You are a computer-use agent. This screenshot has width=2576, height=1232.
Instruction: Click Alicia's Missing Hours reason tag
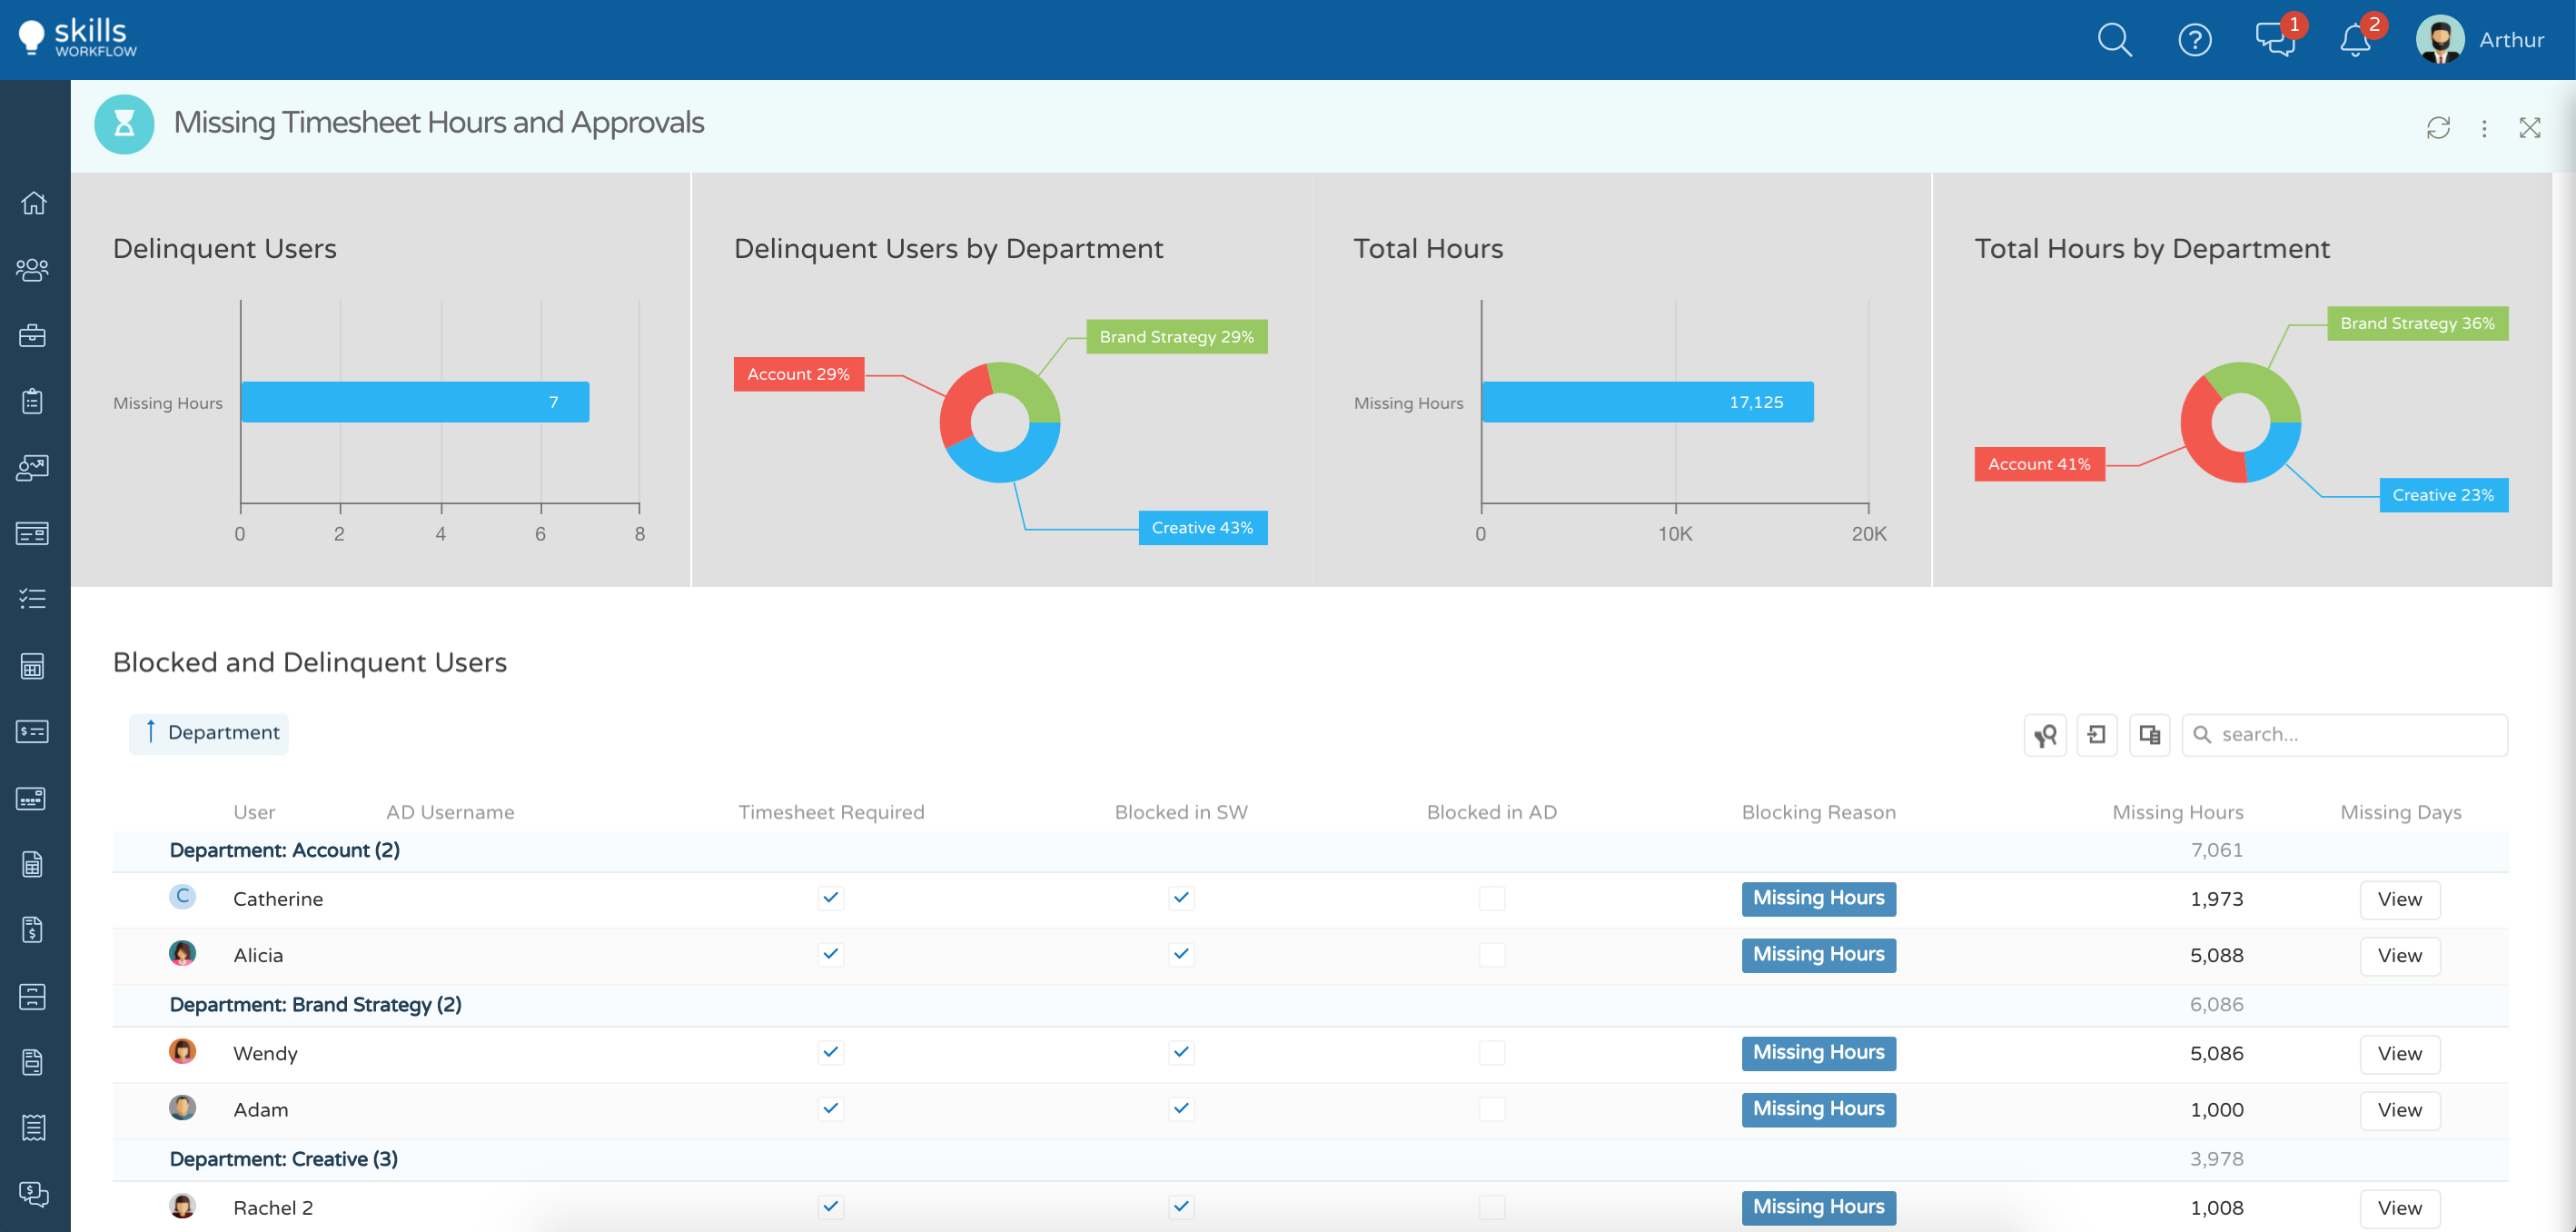pyautogui.click(x=1818, y=954)
